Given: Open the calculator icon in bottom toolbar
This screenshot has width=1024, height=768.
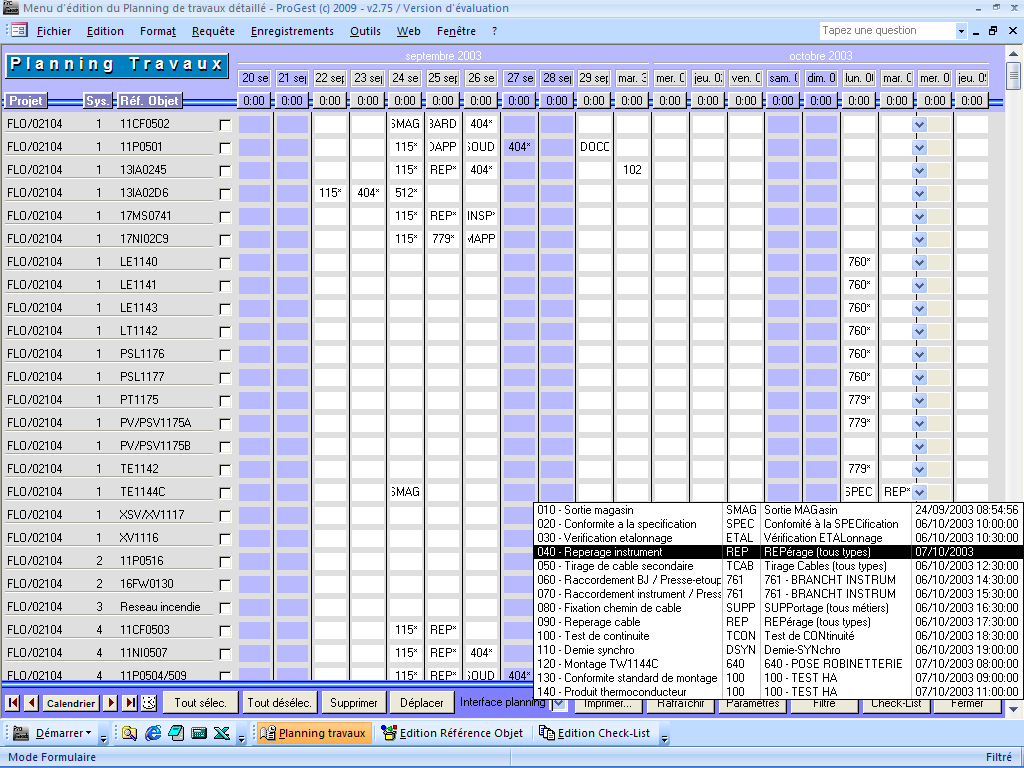Looking at the screenshot, I should pos(199,733).
